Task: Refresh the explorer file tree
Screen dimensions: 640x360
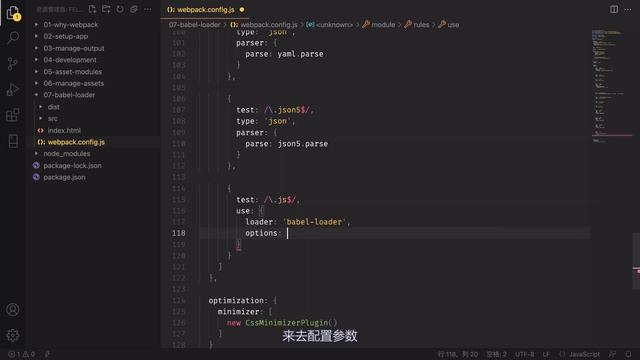Action: click(x=120, y=9)
